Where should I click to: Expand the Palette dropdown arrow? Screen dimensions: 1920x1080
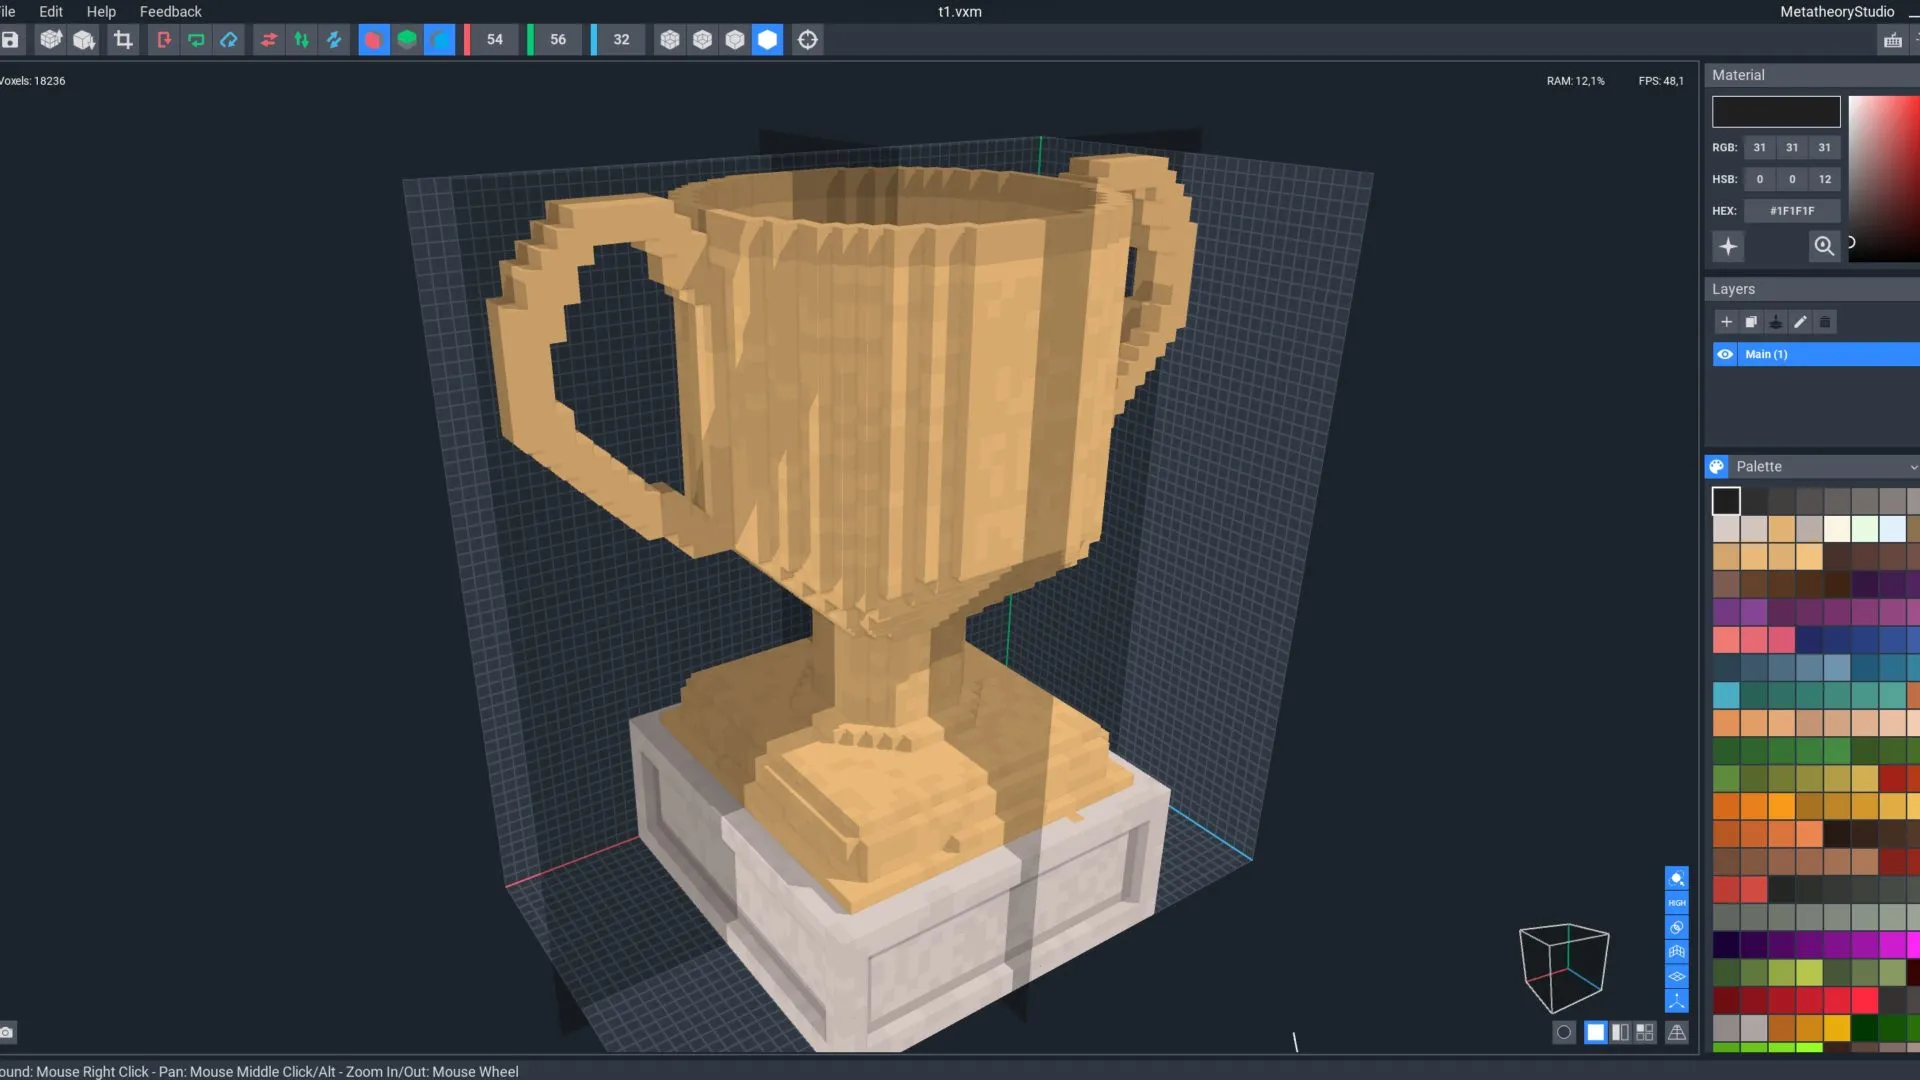(1913, 467)
